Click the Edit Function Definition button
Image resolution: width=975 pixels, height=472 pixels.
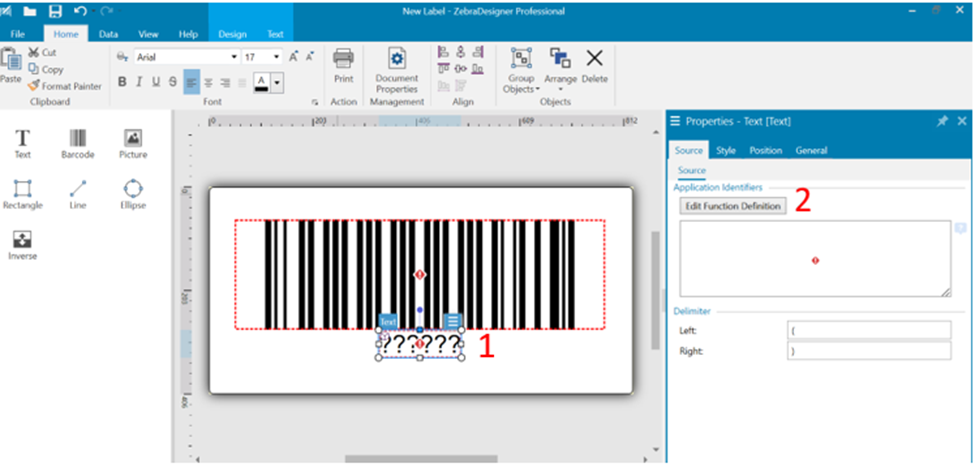pyautogui.click(x=733, y=205)
